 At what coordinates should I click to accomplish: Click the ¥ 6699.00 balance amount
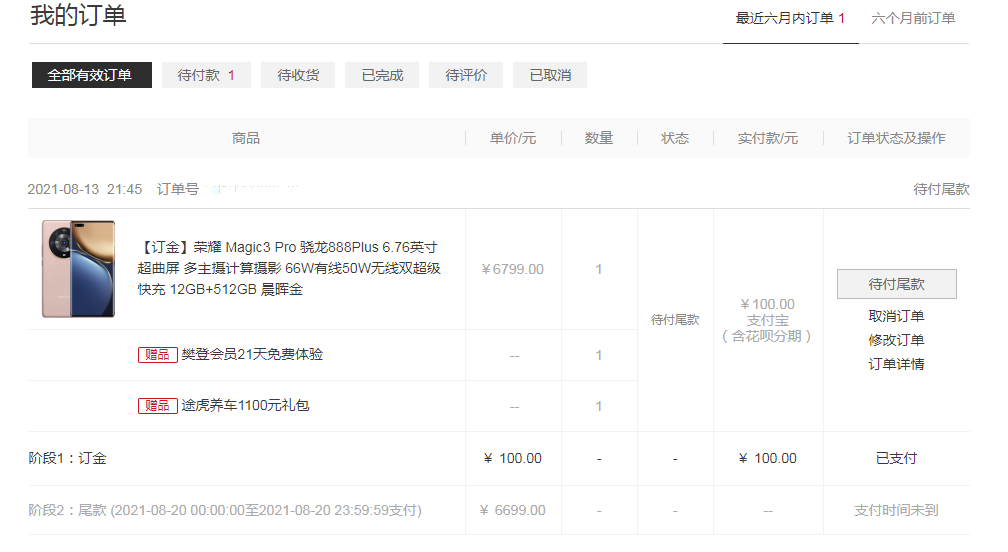coord(512,510)
